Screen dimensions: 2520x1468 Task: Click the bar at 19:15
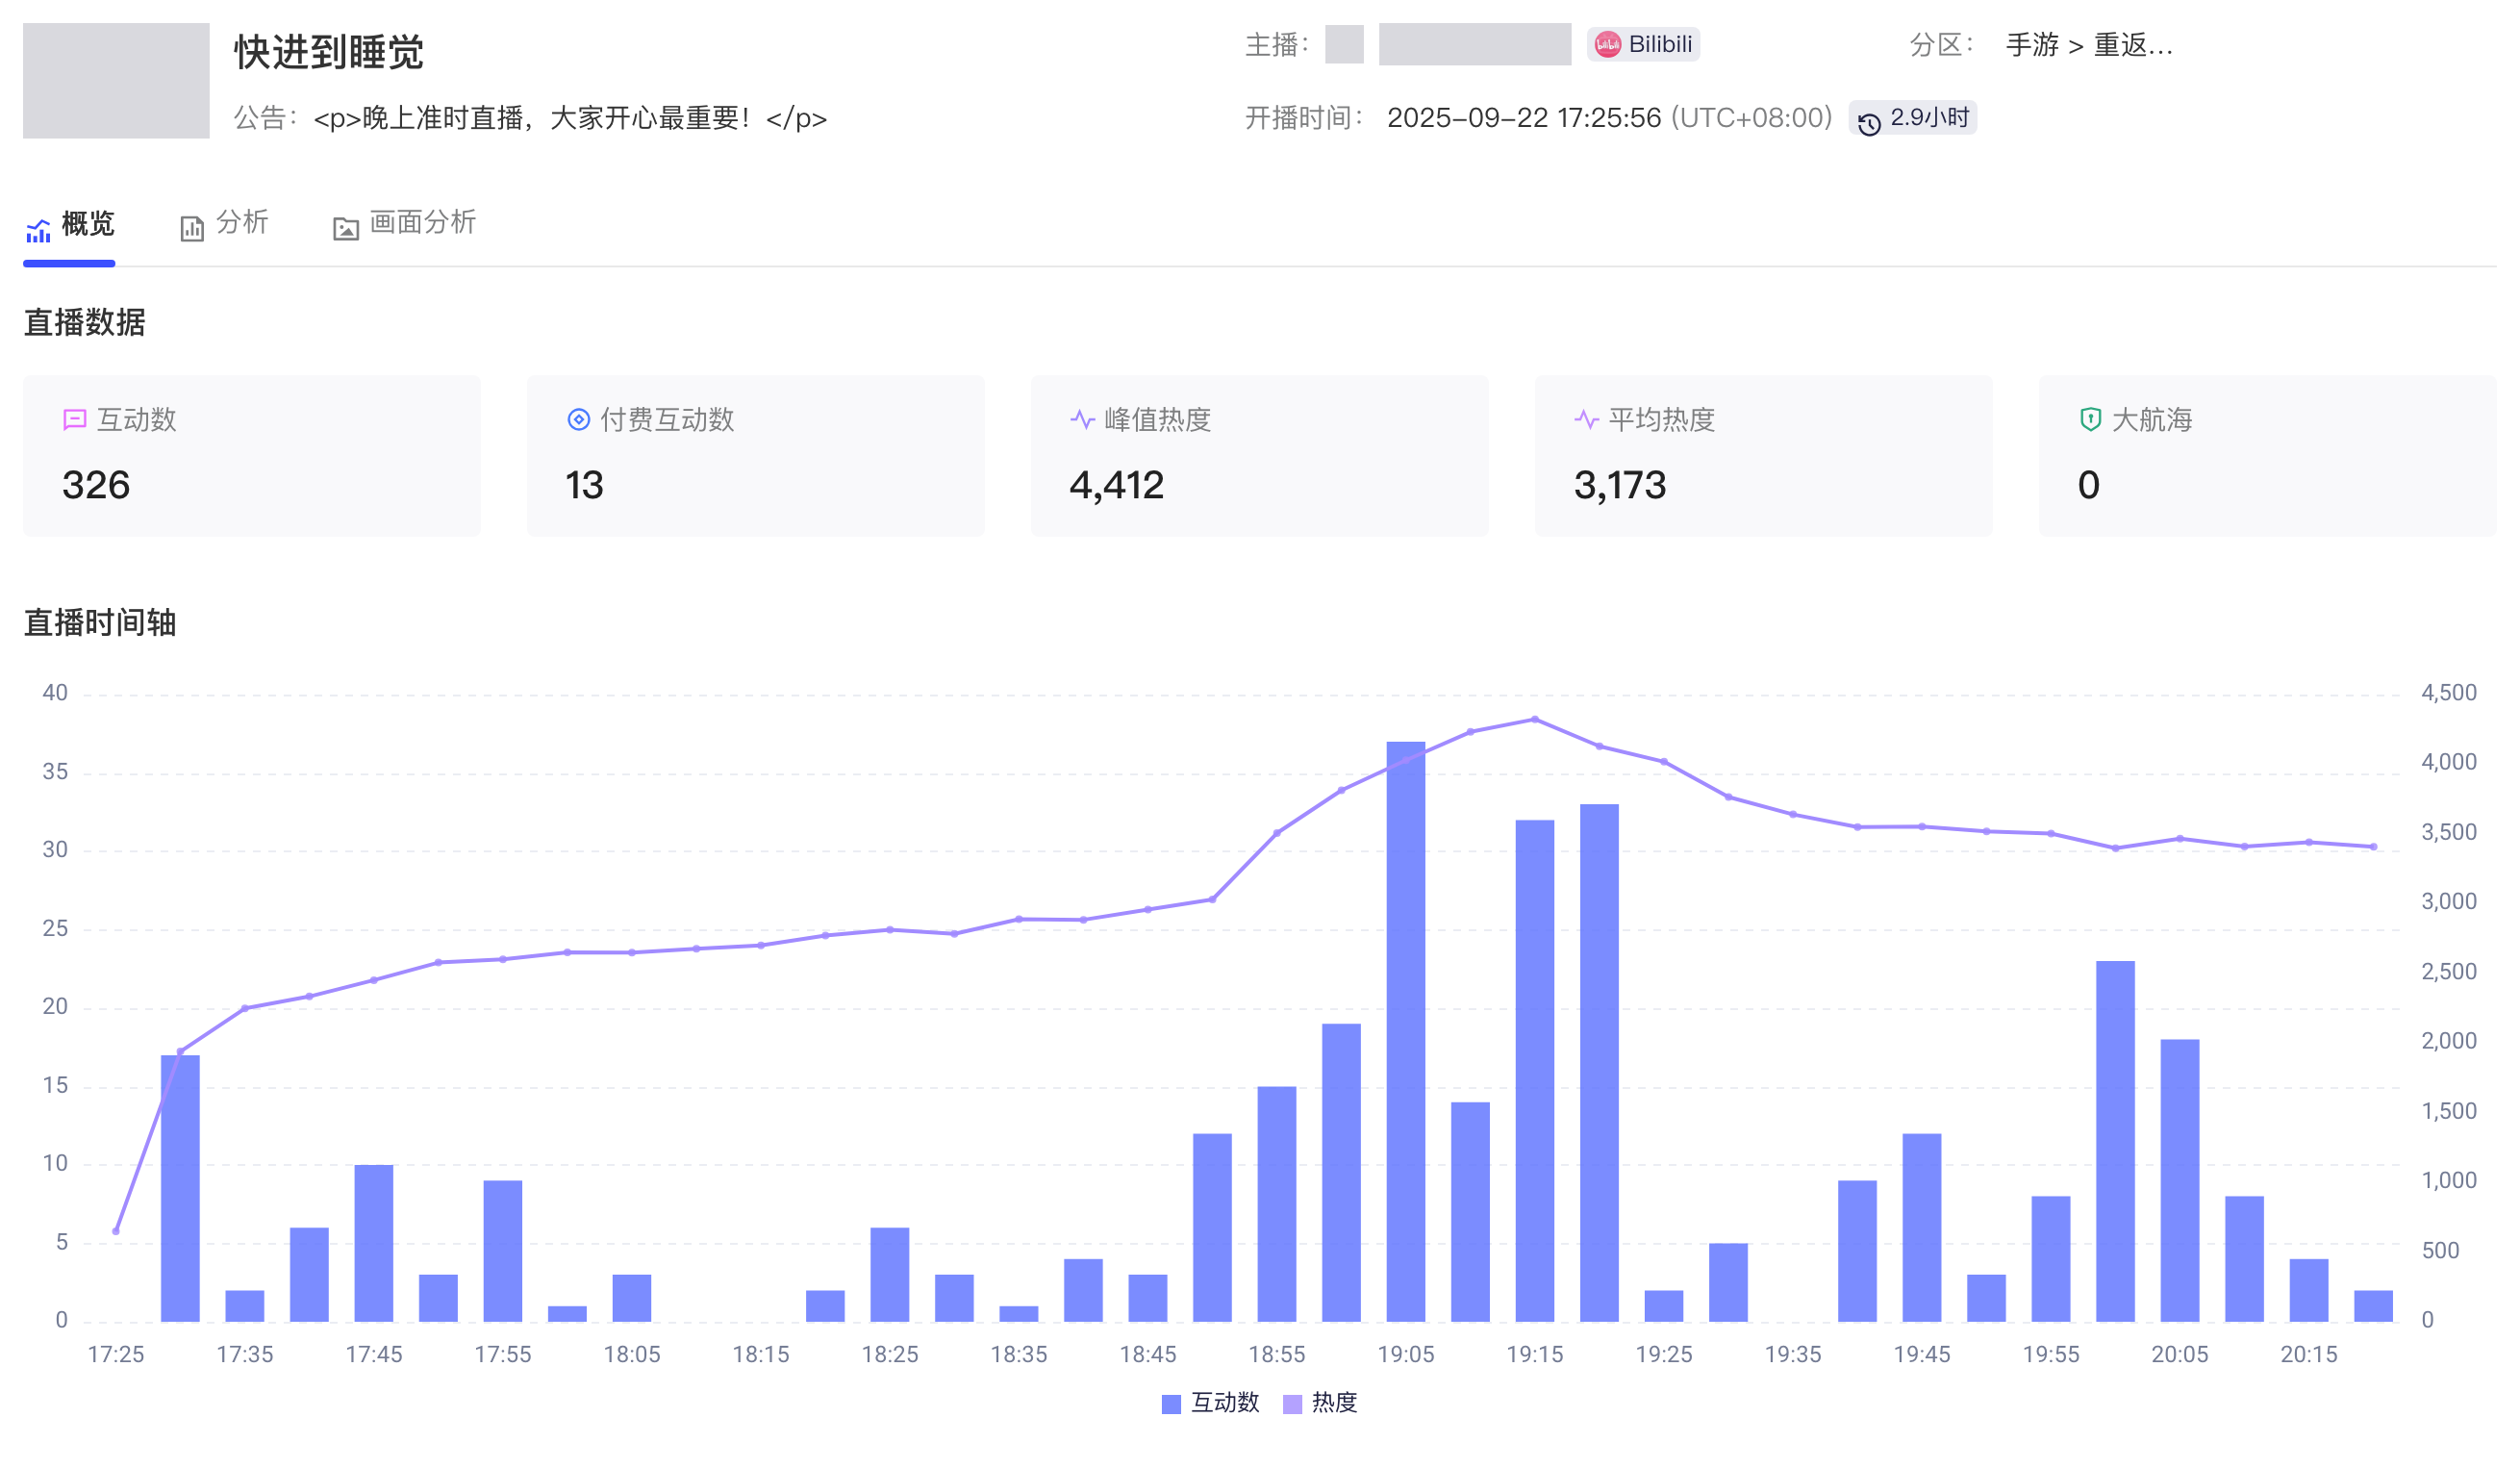click(1535, 1071)
